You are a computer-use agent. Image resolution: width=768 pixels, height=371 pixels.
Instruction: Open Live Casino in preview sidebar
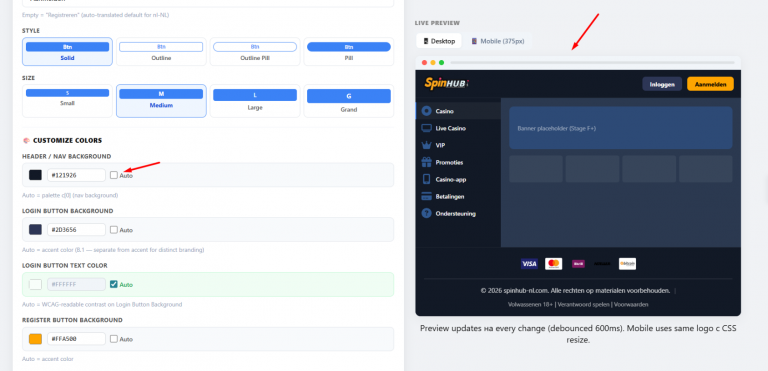pyautogui.click(x=458, y=128)
